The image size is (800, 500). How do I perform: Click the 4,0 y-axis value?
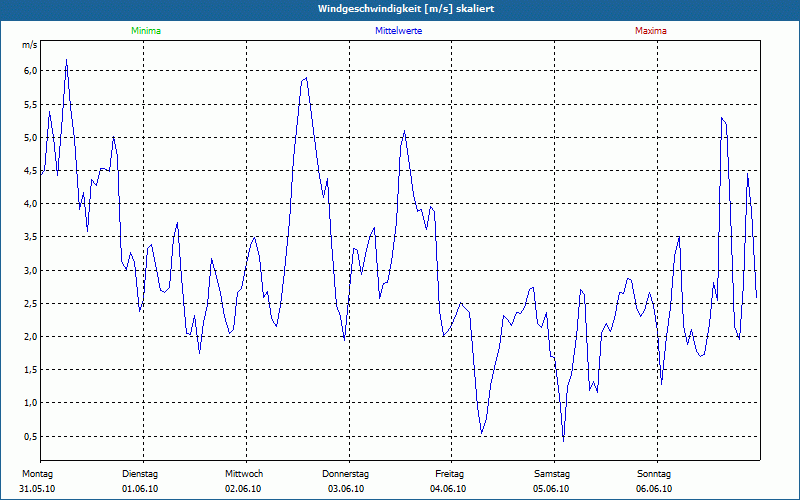(31, 204)
